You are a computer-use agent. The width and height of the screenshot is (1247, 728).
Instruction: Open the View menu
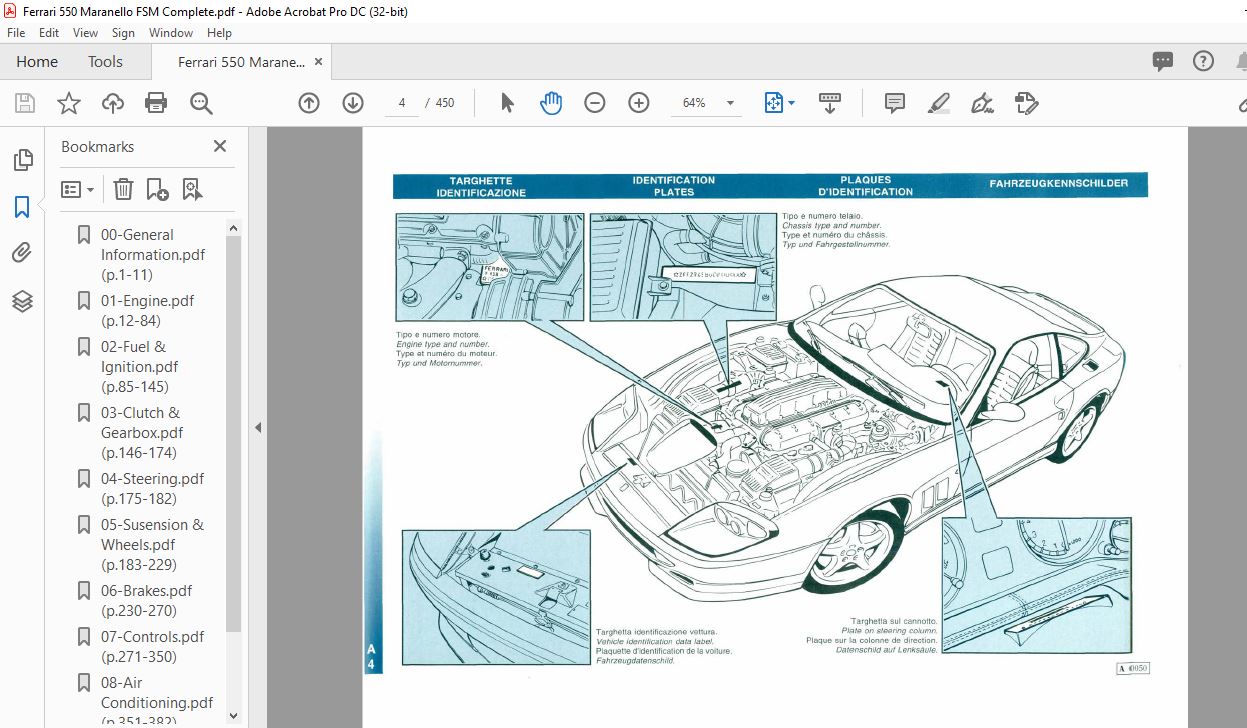point(85,33)
